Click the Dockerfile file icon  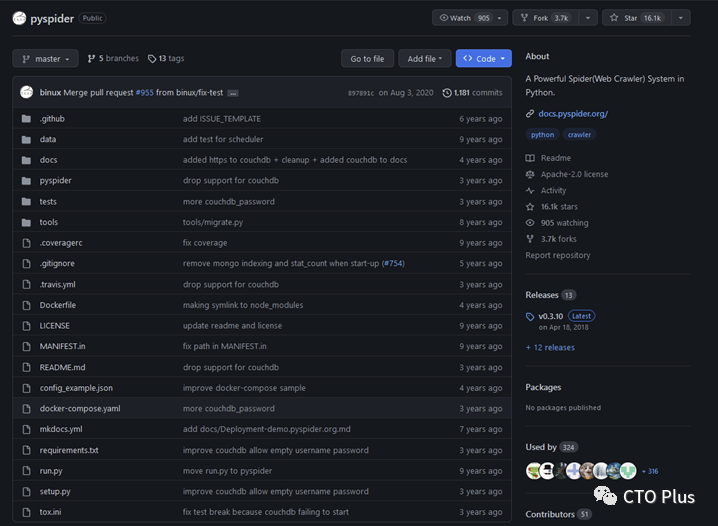[27, 305]
